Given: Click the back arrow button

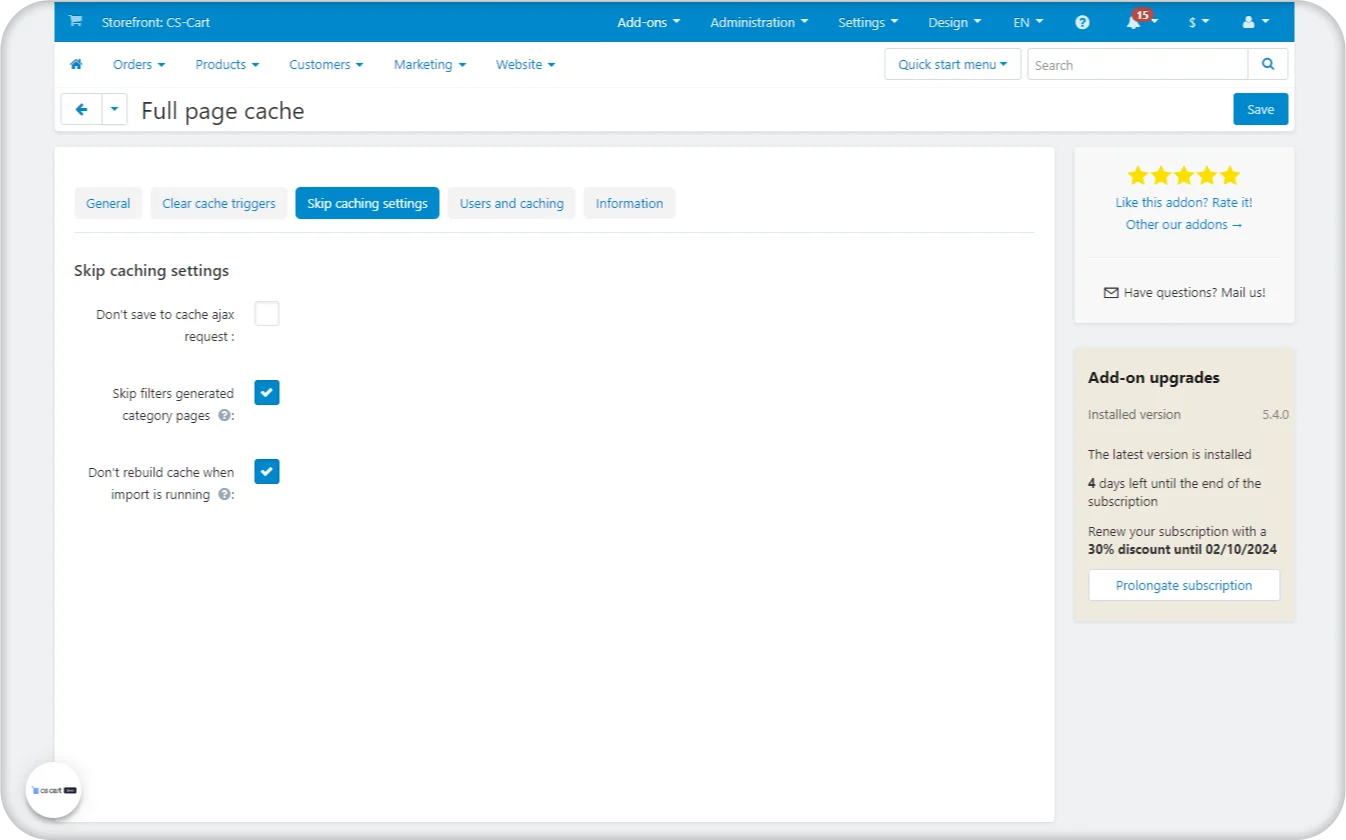Looking at the screenshot, I should 82,109.
